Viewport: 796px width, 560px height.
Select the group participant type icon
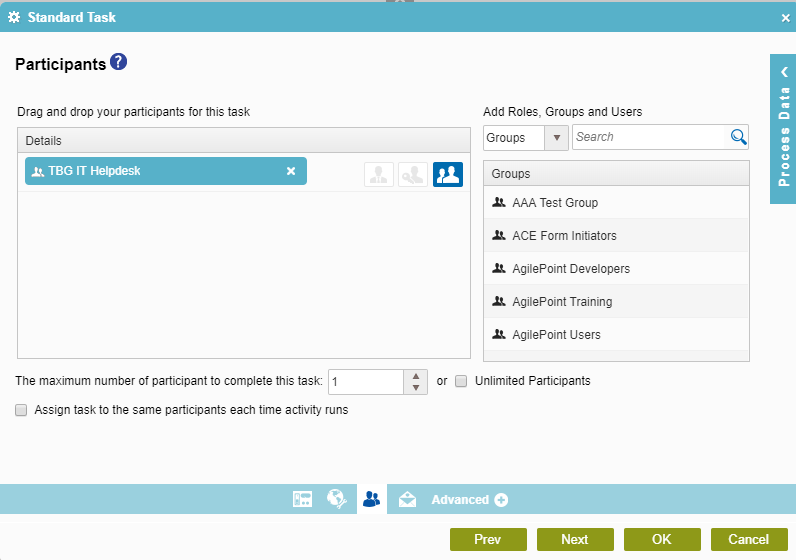(447, 175)
